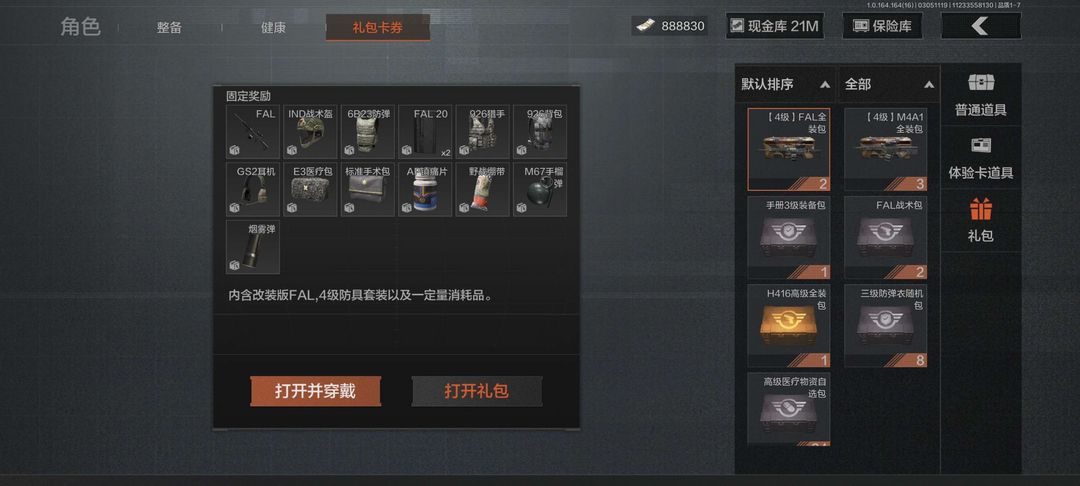The width and height of the screenshot is (1080, 486).
Task: Open the 普通道具 chest category
Action: click(x=981, y=95)
